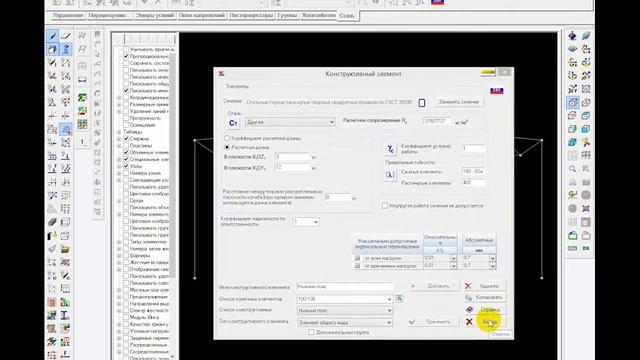The height and width of the screenshot is (360, 640).
Task: Click the grid icon in the 'от всех нагрузок' row
Action: click(x=357, y=258)
